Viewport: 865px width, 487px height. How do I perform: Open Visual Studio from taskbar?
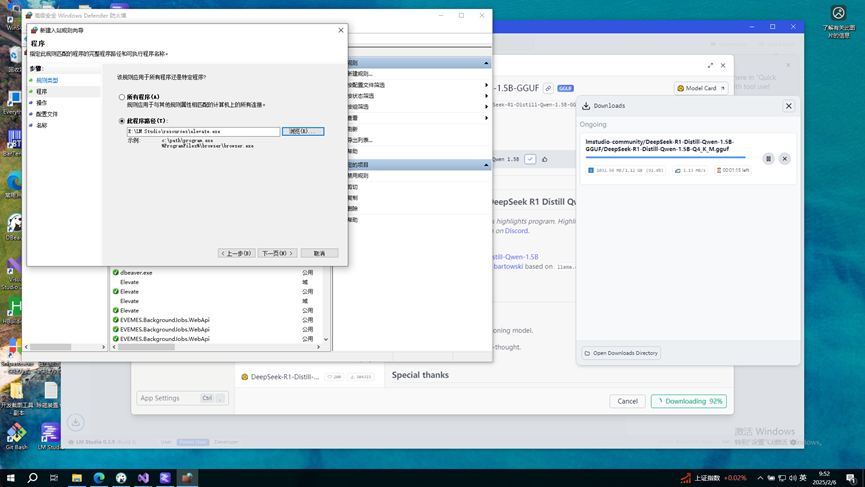(x=143, y=478)
